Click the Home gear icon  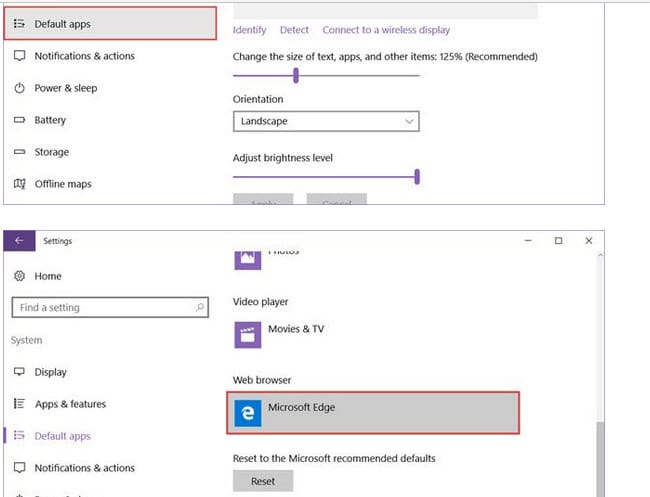pyautogui.click(x=19, y=276)
